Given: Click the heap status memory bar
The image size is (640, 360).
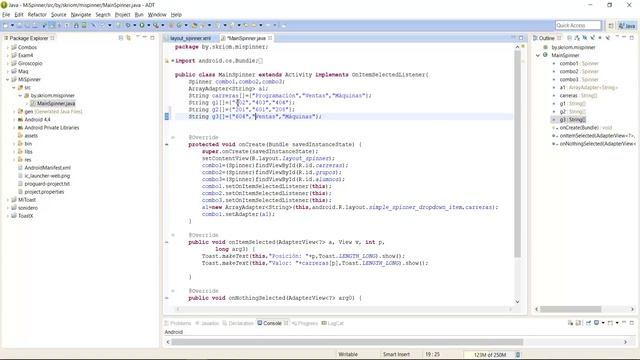Looking at the screenshot, I should tap(489, 355).
